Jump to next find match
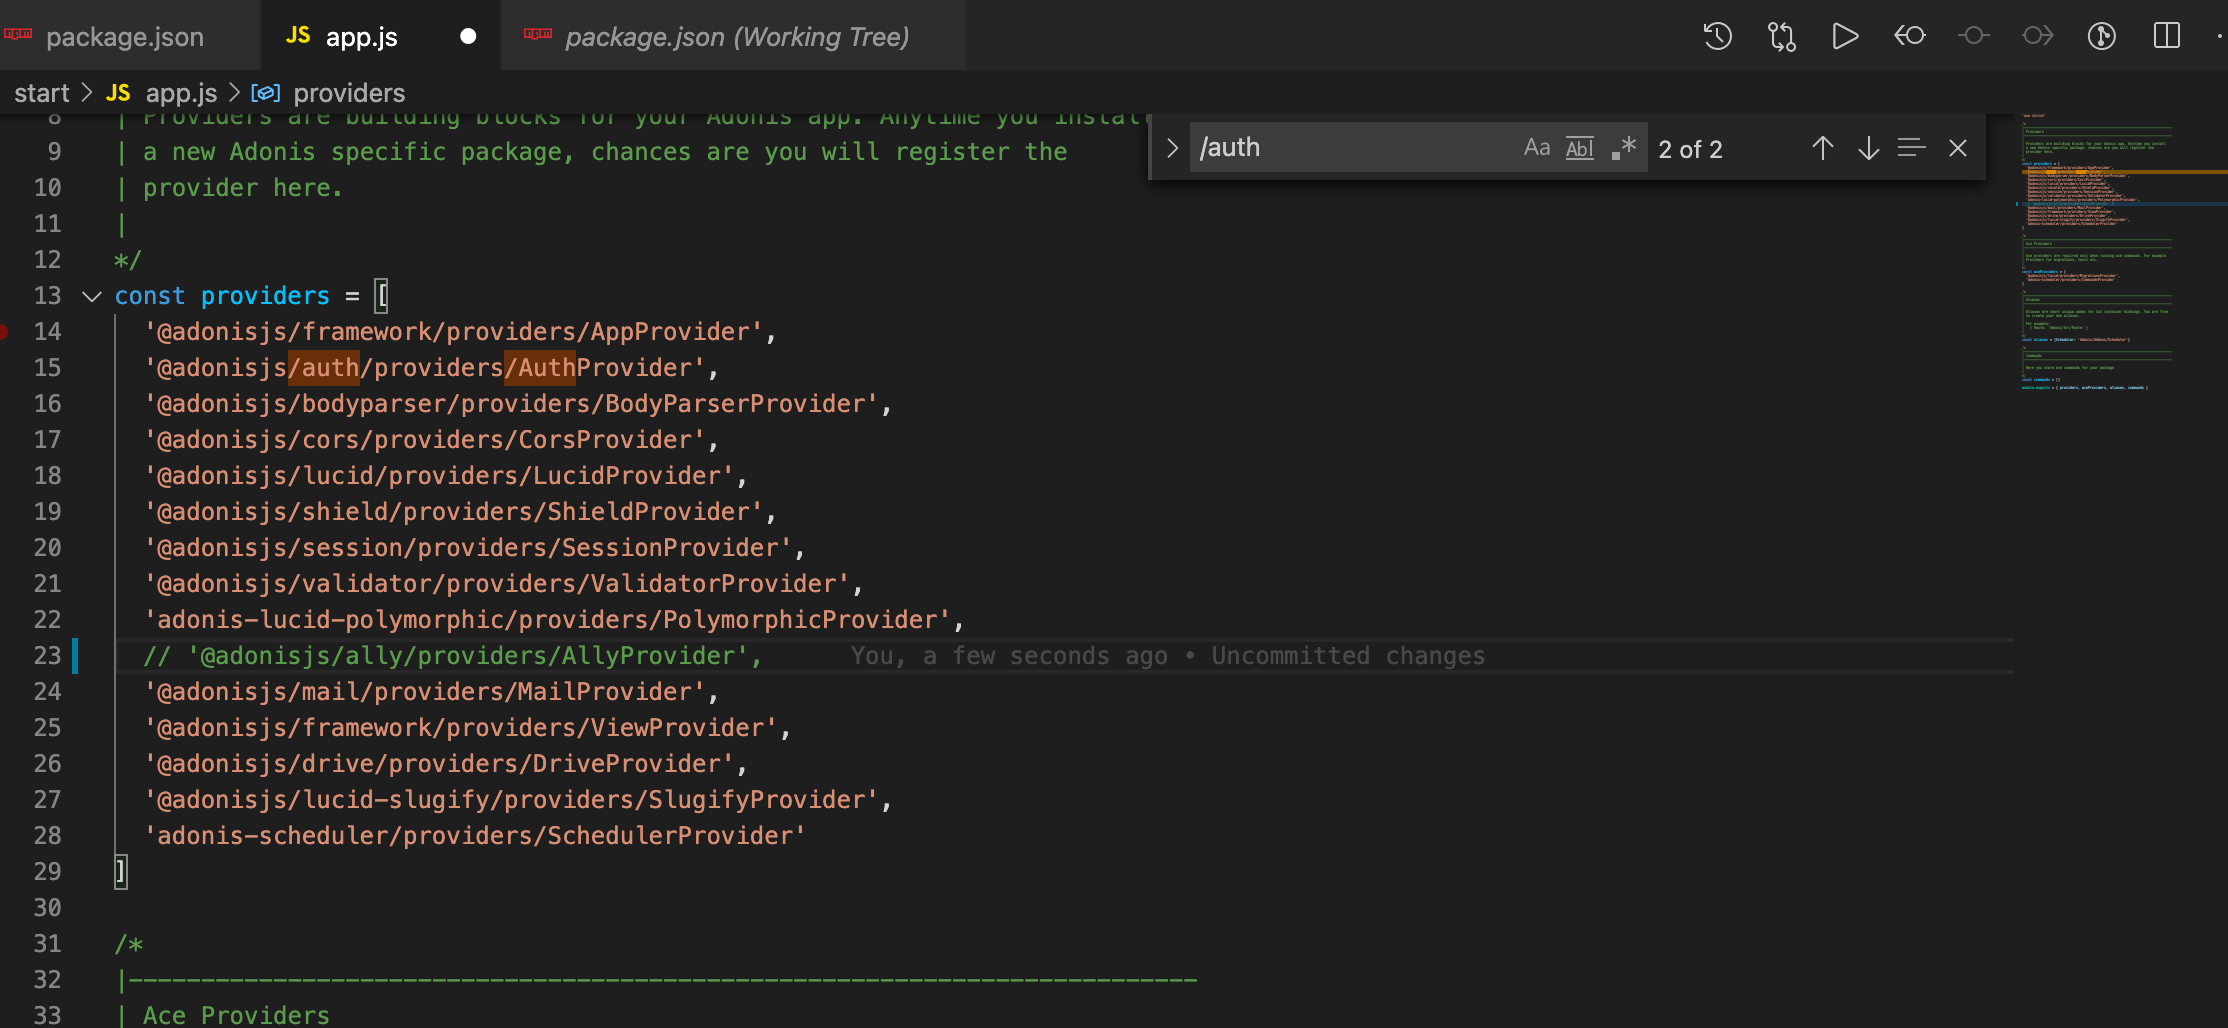The width and height of the screenshot is (2228, 1028). tap(1868, 149)
